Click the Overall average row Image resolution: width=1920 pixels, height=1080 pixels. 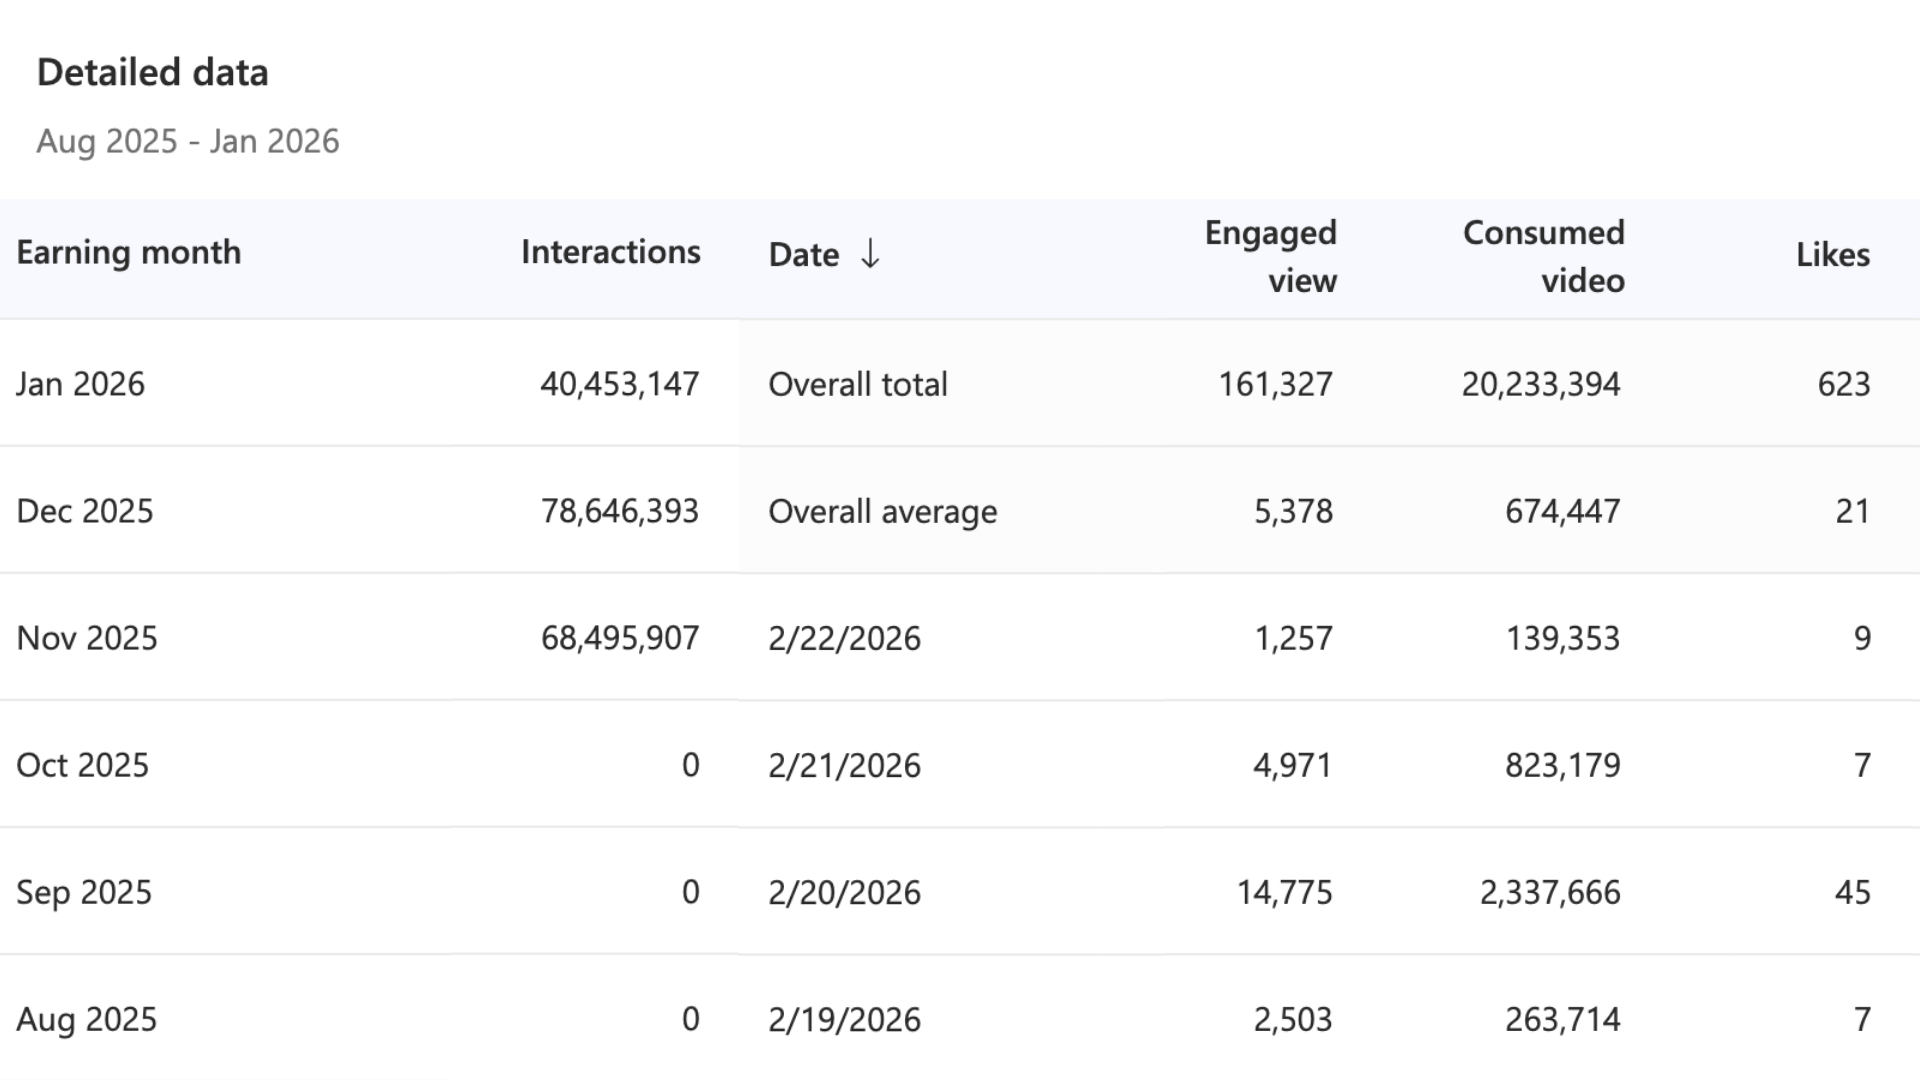[882, 511]
